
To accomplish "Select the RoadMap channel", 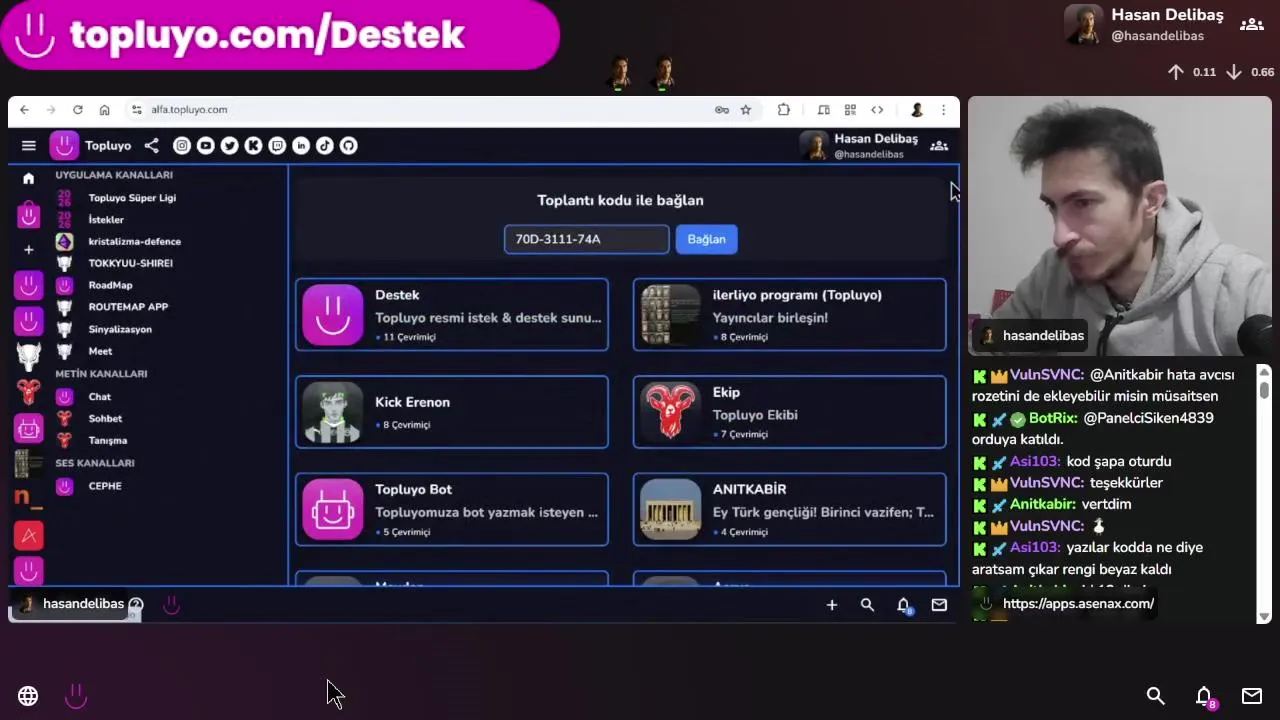I will pos(110,286).
